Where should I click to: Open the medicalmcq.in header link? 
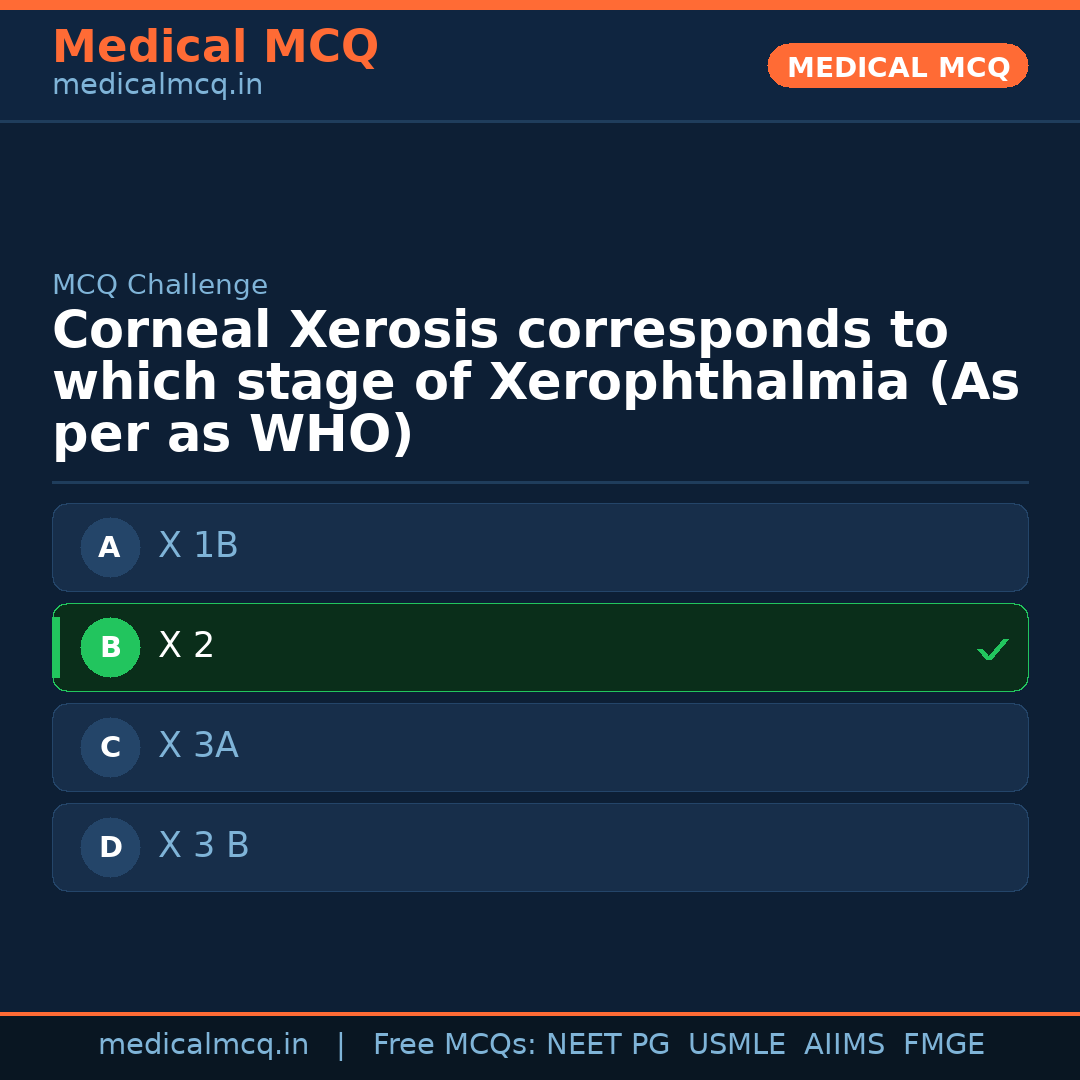tap(157, 84)
